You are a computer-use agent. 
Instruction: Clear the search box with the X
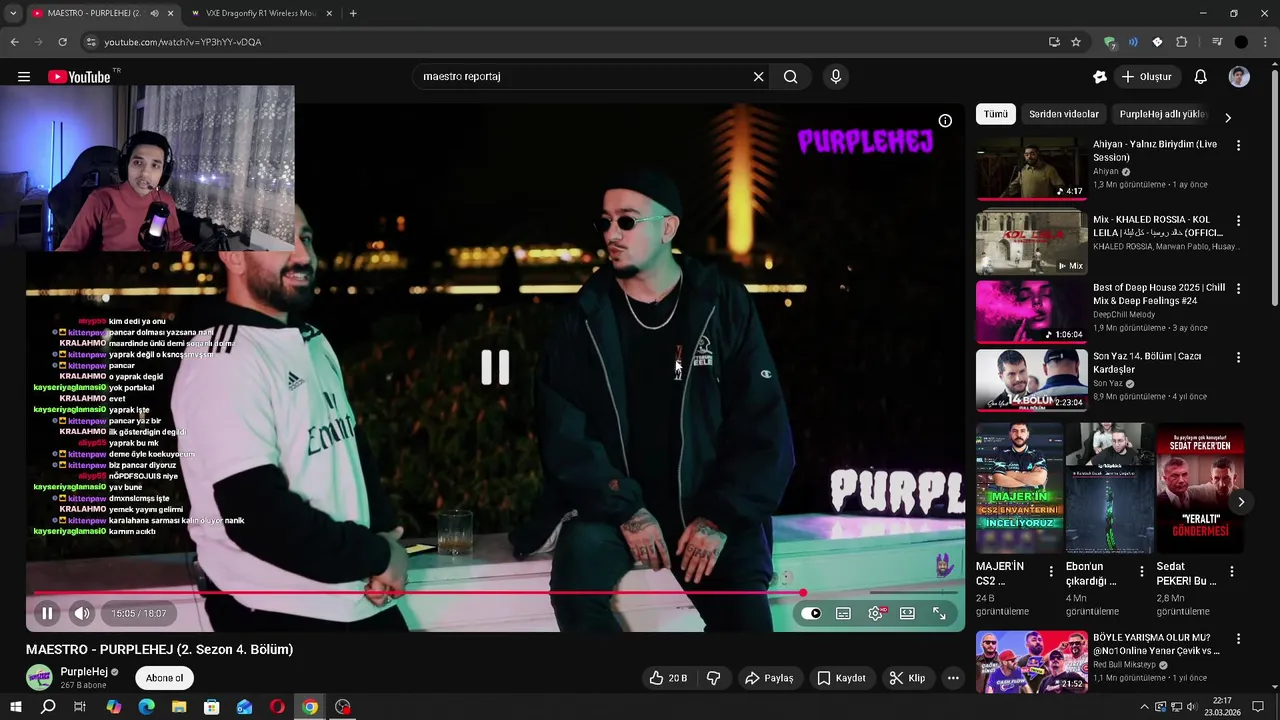pyautogui.click(x=758, y=77)
